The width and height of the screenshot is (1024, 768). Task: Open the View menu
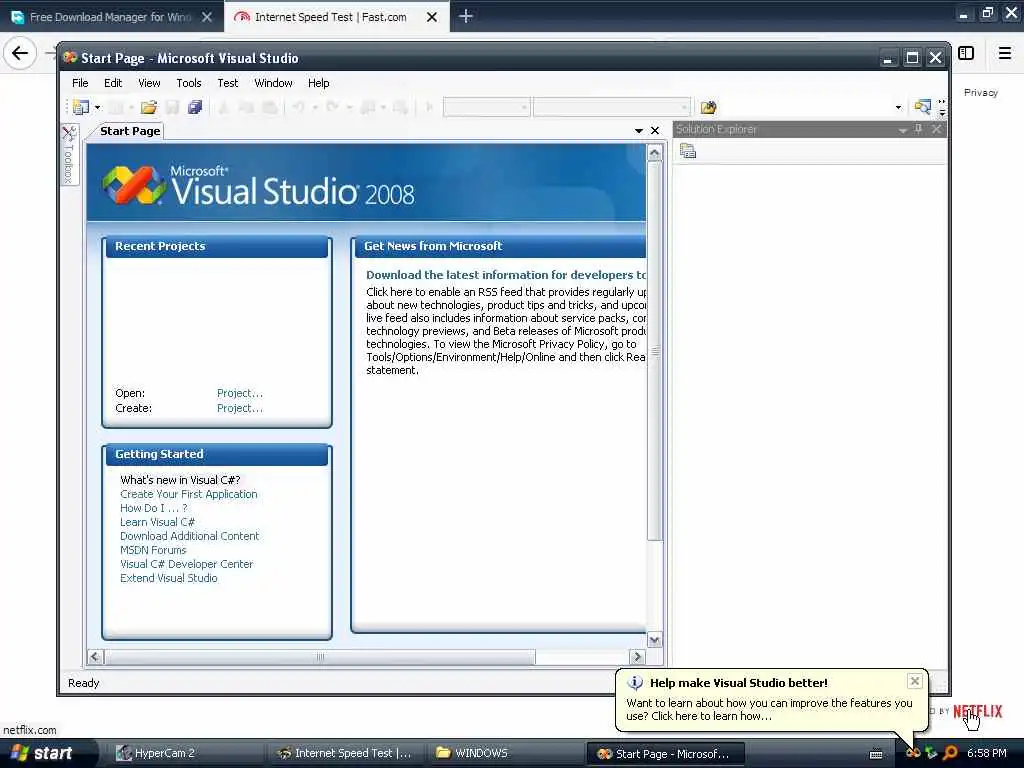click(149, 83)
